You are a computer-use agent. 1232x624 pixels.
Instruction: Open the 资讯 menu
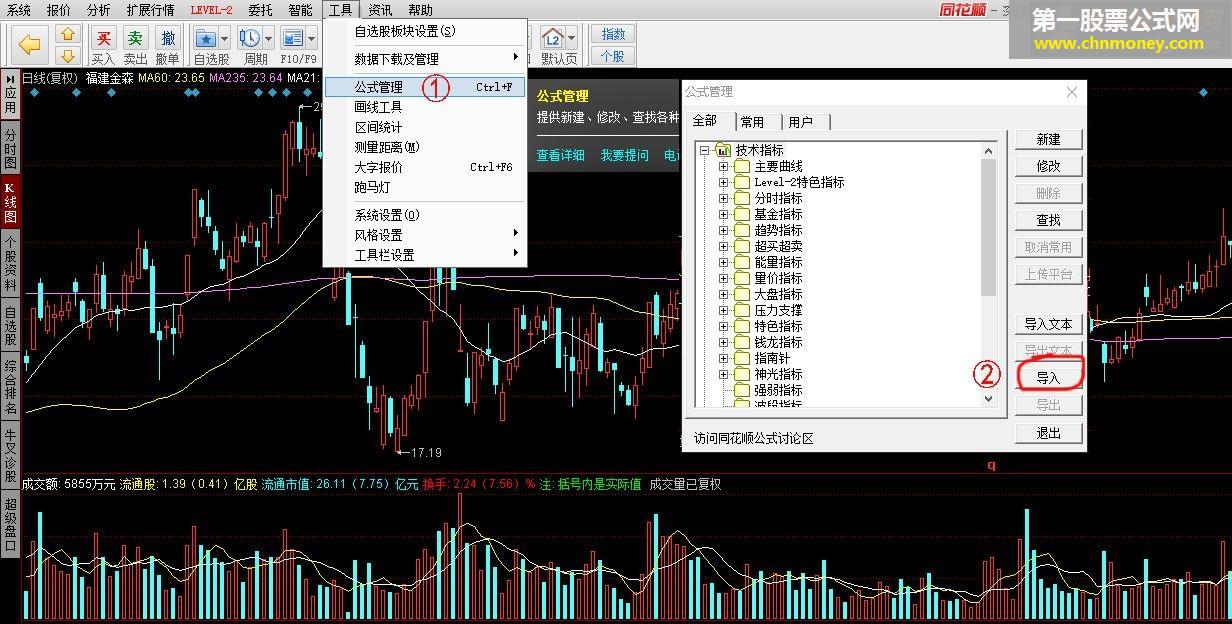click(x=380, y=10)
